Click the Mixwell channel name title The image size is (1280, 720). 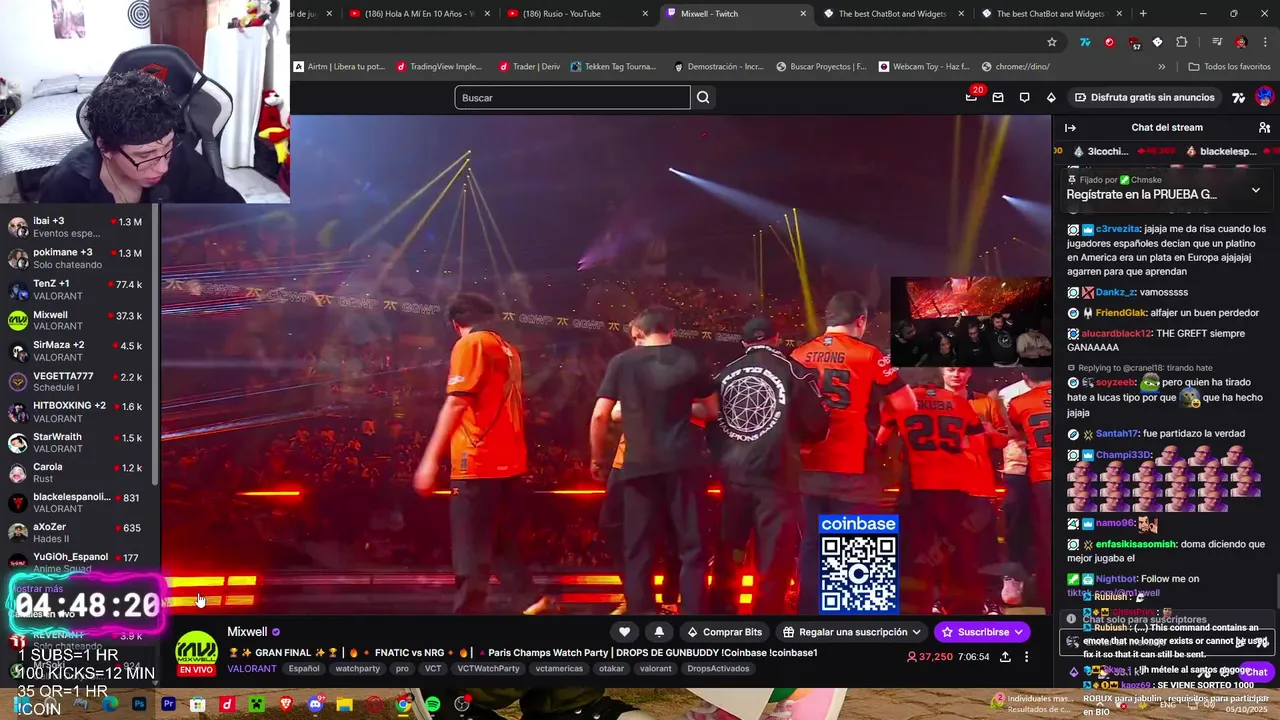tap(247, 632)
